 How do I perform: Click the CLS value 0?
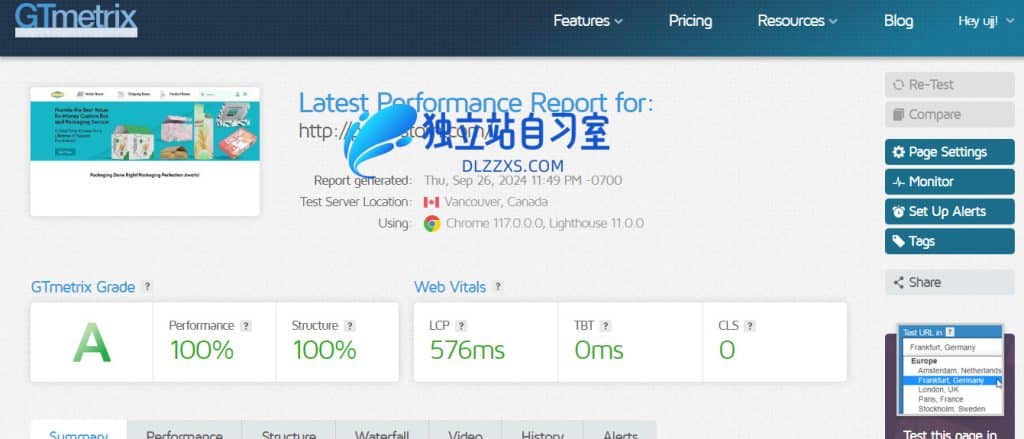[x=727, y=350]
